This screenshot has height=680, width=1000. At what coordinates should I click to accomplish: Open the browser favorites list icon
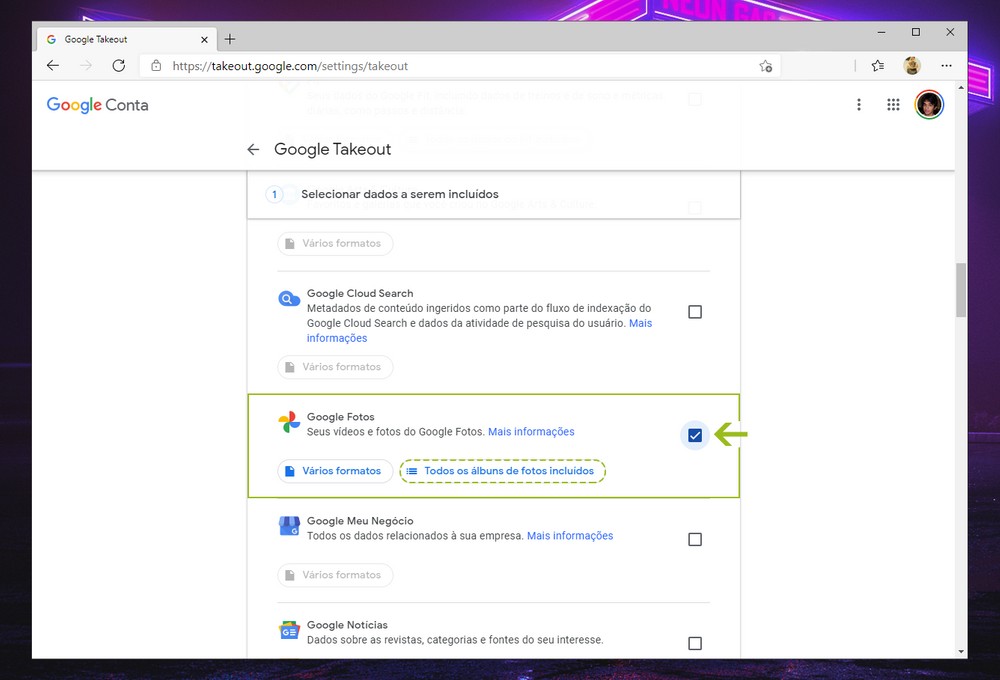(x=877, y=66)
